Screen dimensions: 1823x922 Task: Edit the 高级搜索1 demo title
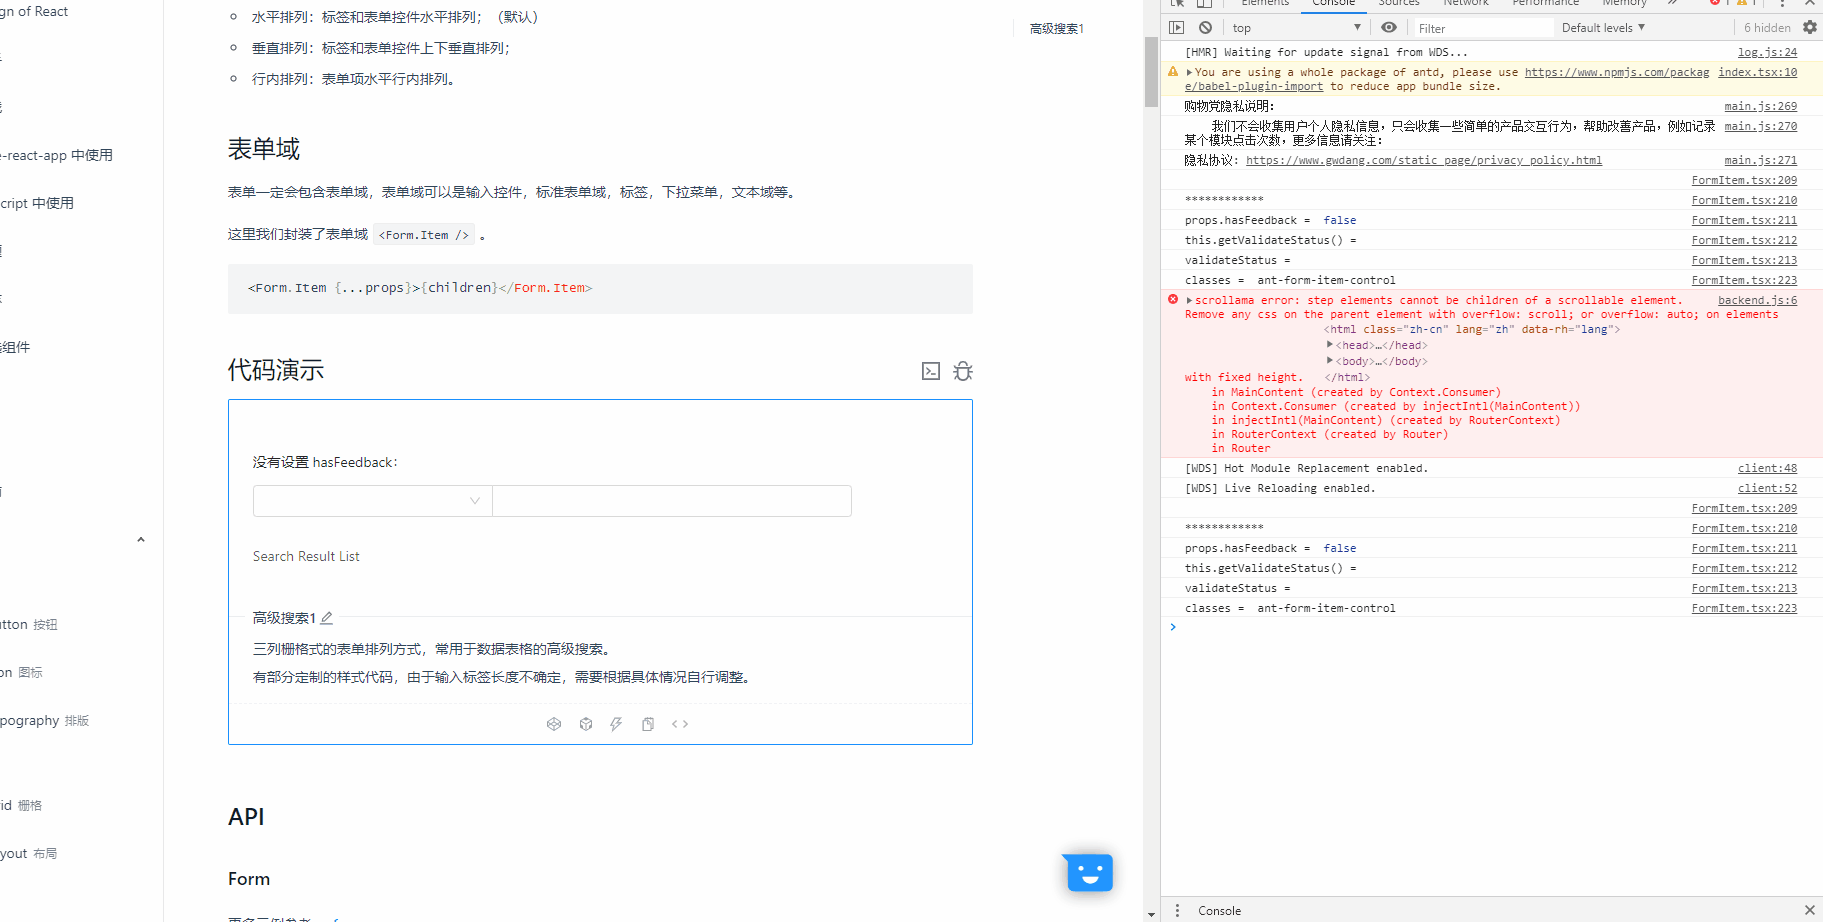click(x=327, y=618)
